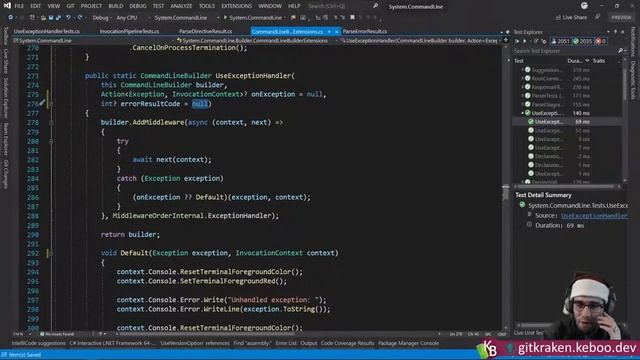Click the editor vertical scrollbar
Viewport: 640px width, 360px height.
pyautogui.click(x=505, y=186)
